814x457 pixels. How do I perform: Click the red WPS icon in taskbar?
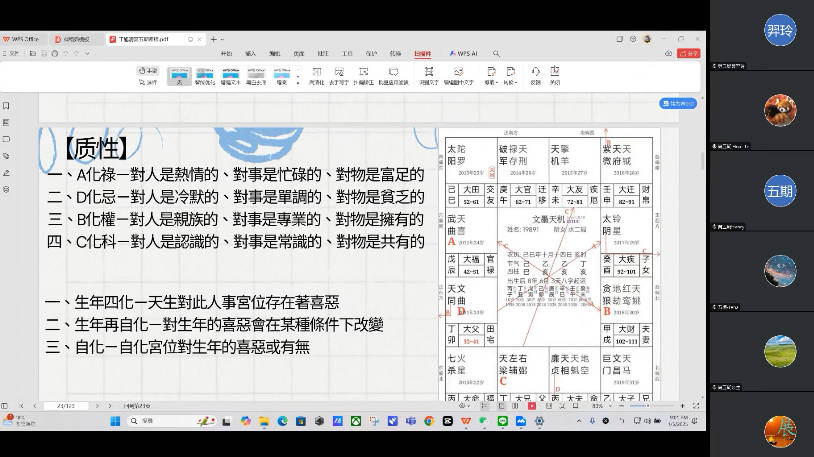tap(466, 421)
